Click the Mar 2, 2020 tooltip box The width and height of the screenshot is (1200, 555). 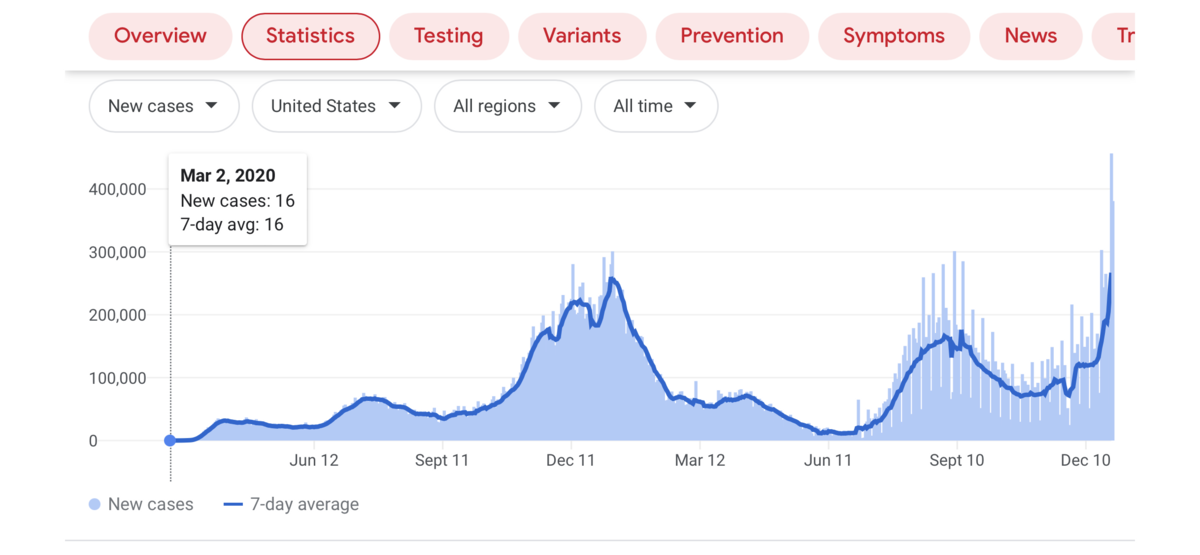(x=237, y=199)
